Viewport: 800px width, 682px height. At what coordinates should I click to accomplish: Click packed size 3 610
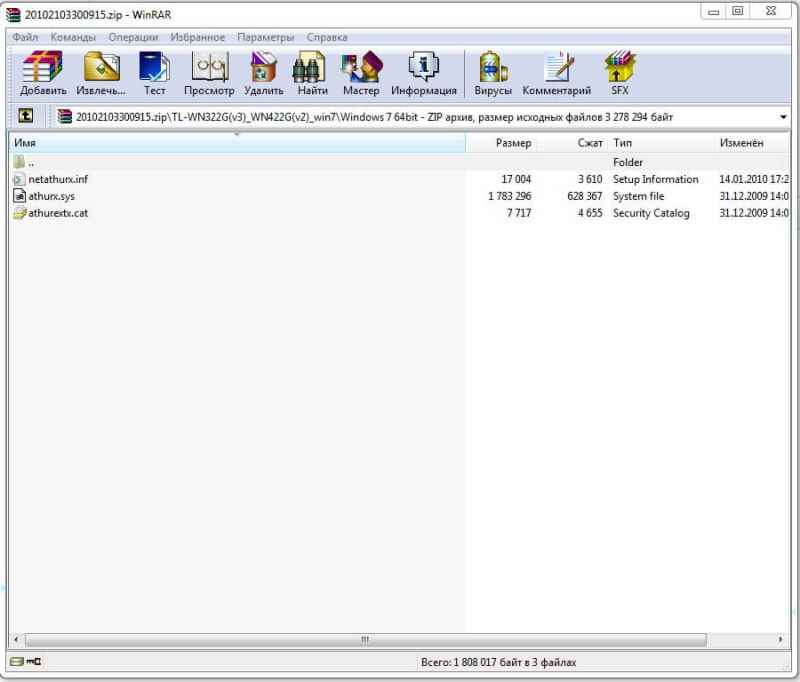point(590,179)
